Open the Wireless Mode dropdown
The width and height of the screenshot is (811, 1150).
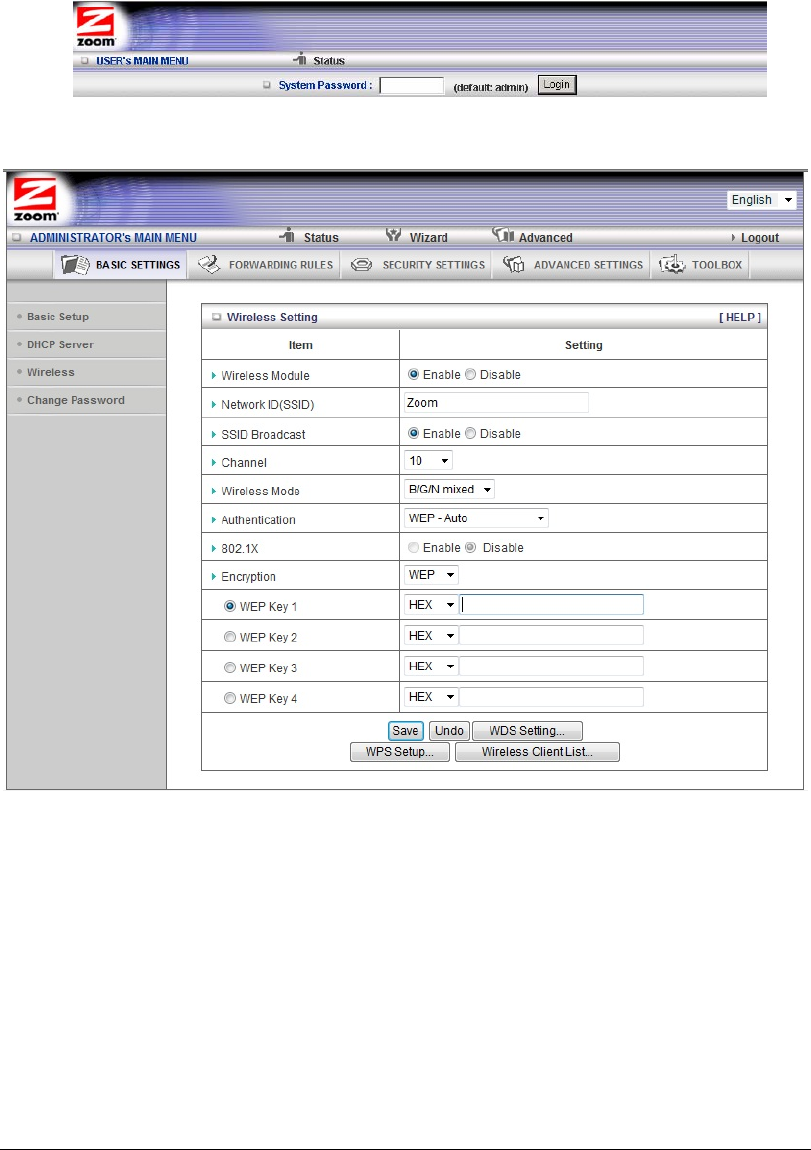click(x=449, y=489)
